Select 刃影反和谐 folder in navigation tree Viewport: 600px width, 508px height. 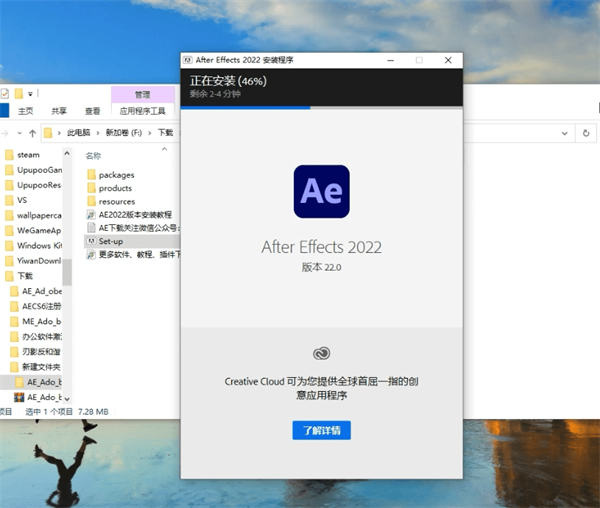[36, 352]
